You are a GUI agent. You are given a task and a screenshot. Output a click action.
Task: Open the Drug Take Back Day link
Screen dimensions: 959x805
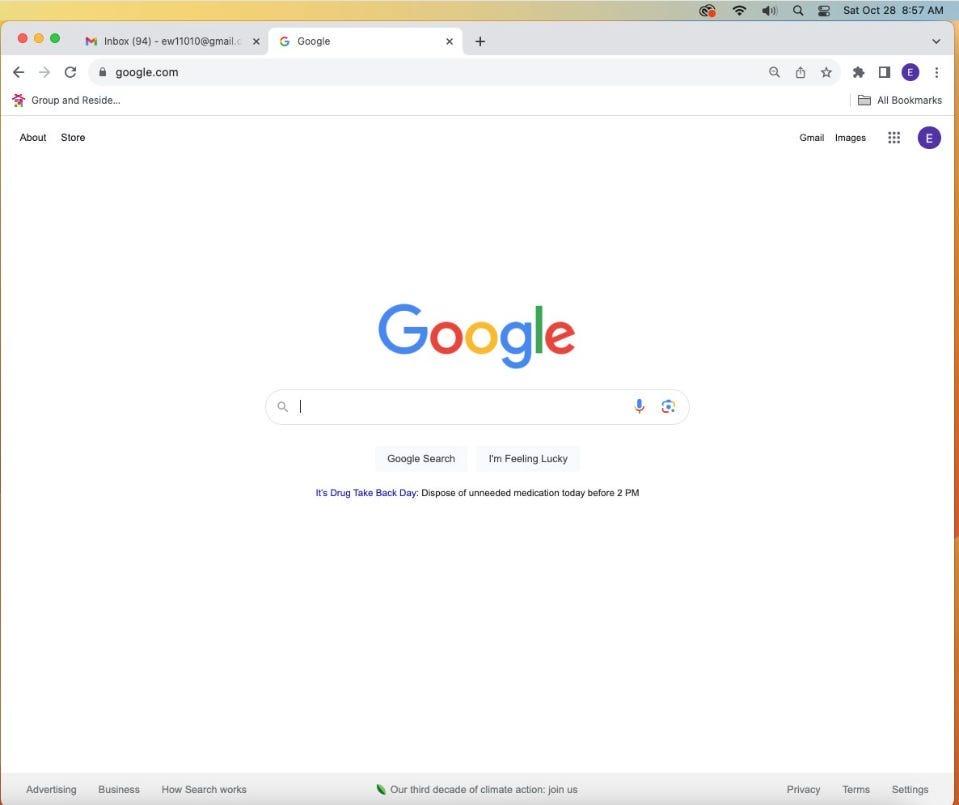click(x=366, y=493)
